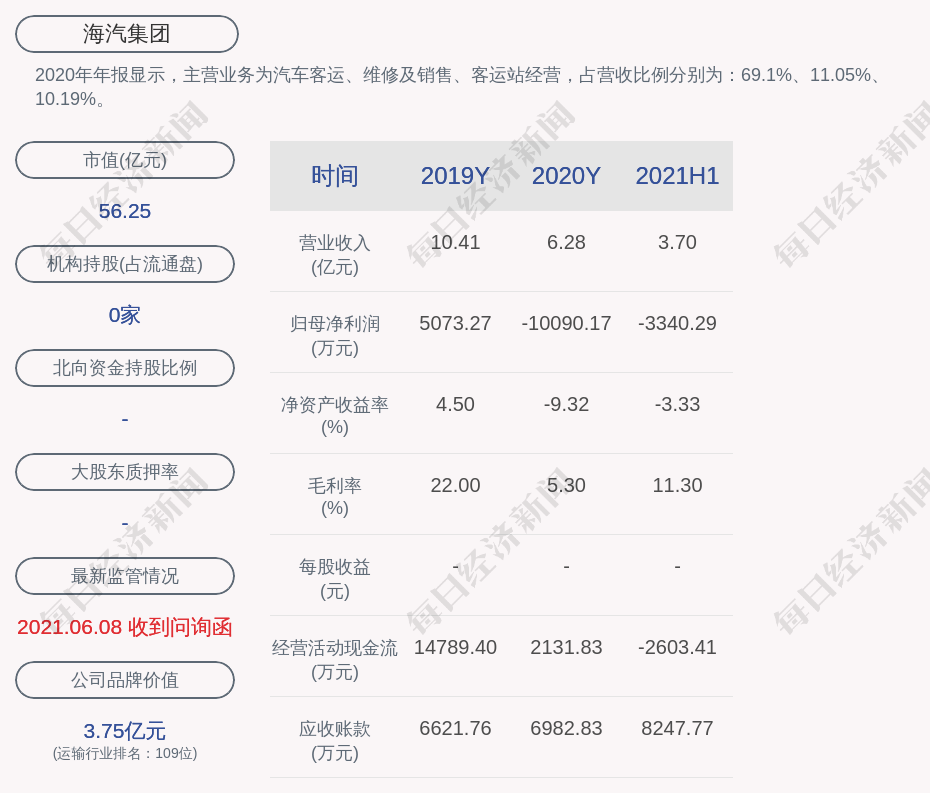This screenshot has width=930, height=793.
Task: Open the 2021.06.08 收到问询函 red notice
Action: click(x=125, y=627)
